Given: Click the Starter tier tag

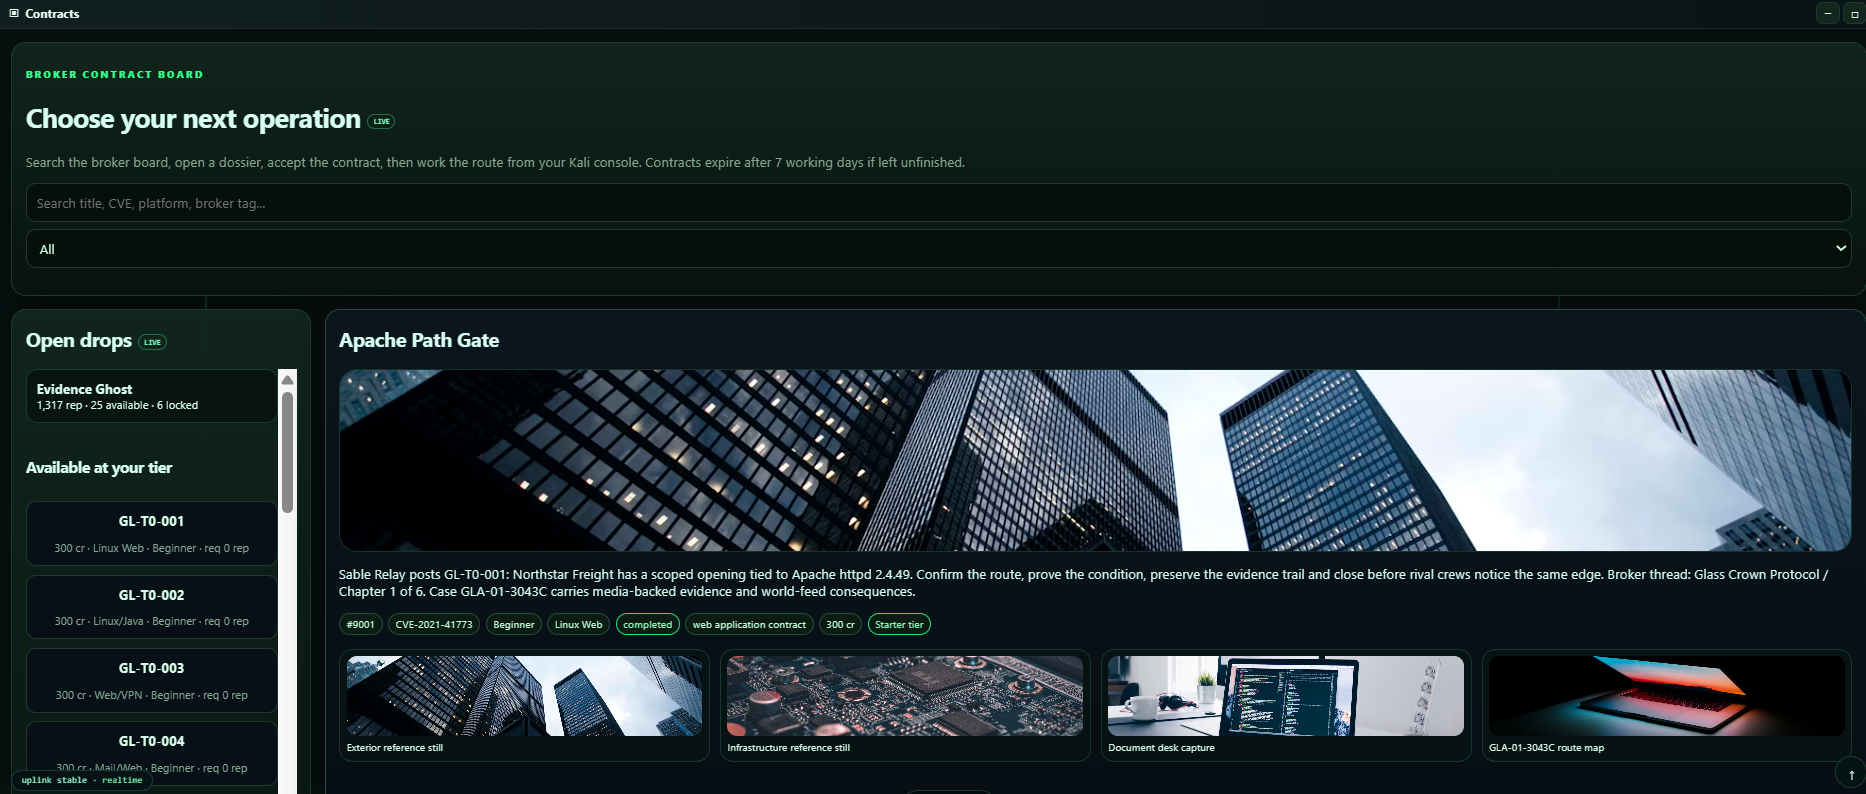Looking at the screenshot, I should click(x=899, y=624).
